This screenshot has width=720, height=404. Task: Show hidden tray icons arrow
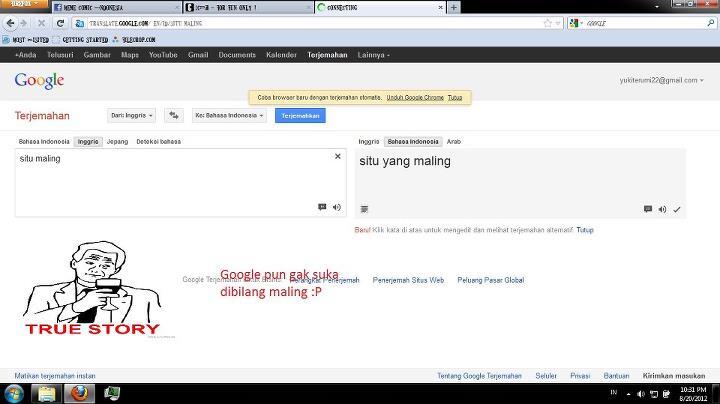click(x=628, y=394)
